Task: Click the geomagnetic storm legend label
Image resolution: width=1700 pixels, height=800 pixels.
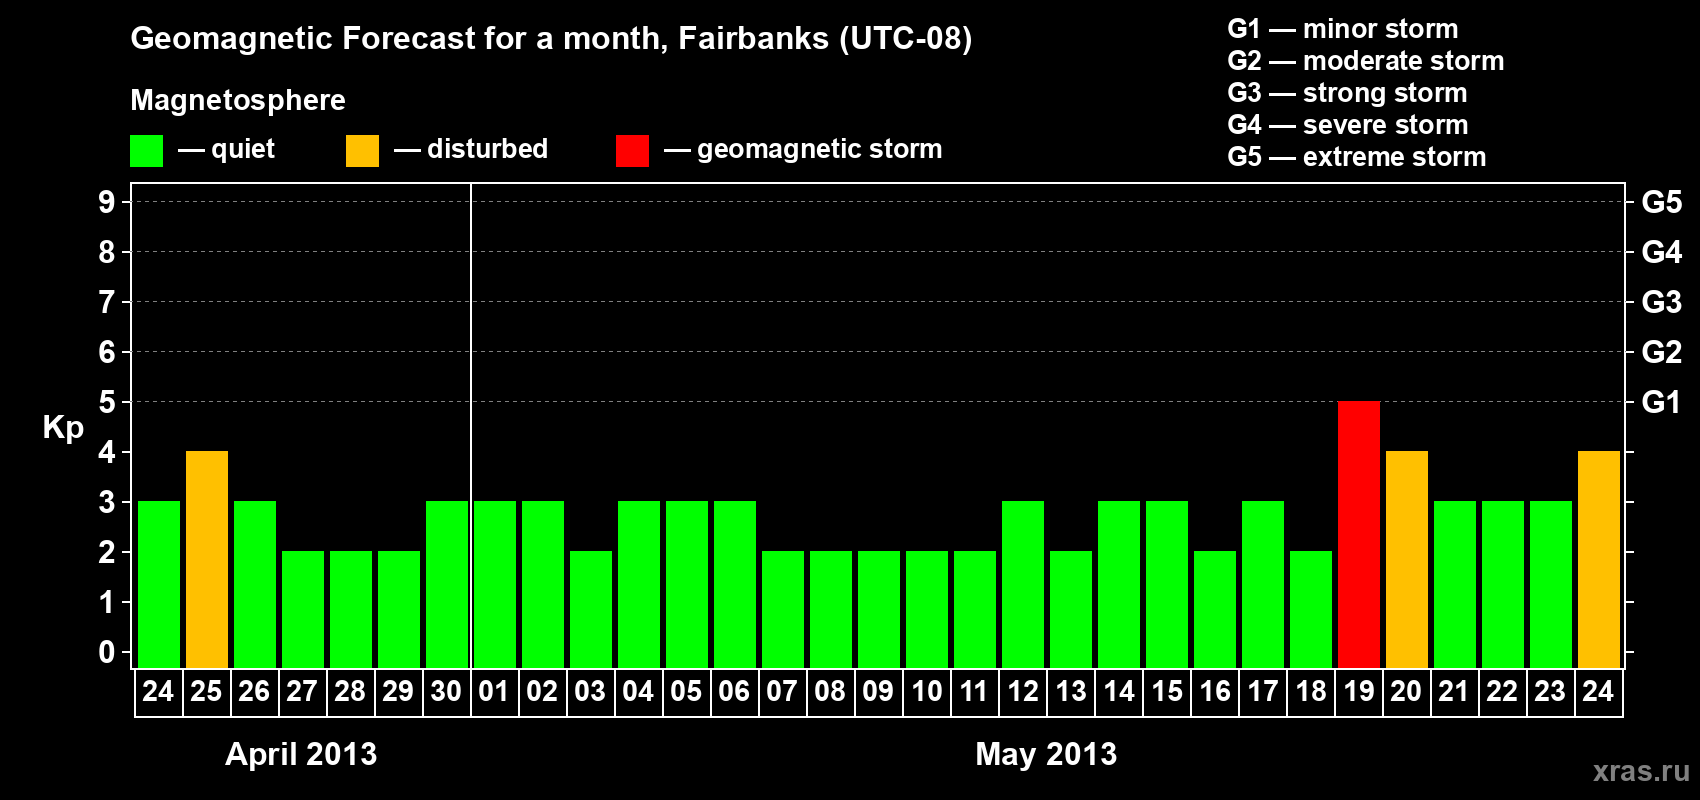Action: coord(819,149)
